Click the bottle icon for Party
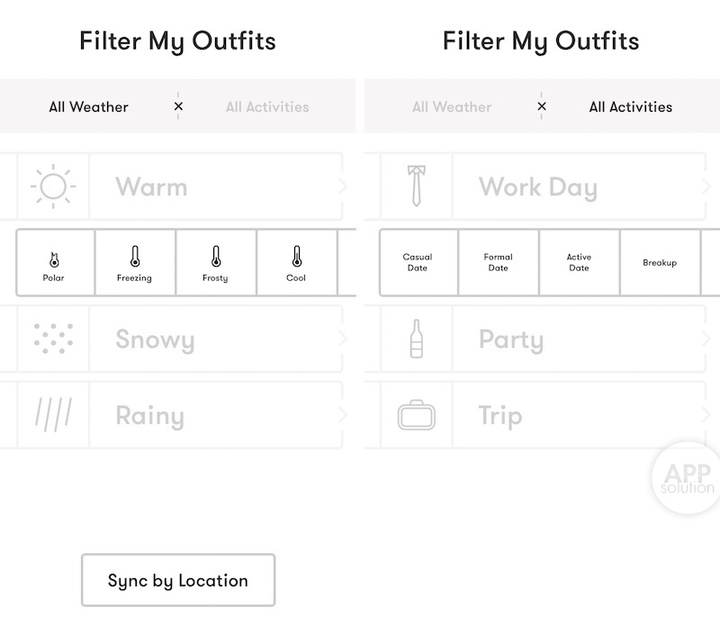This screenshot has height=635, width=720. pyautogui.click(x=415, y=339)
